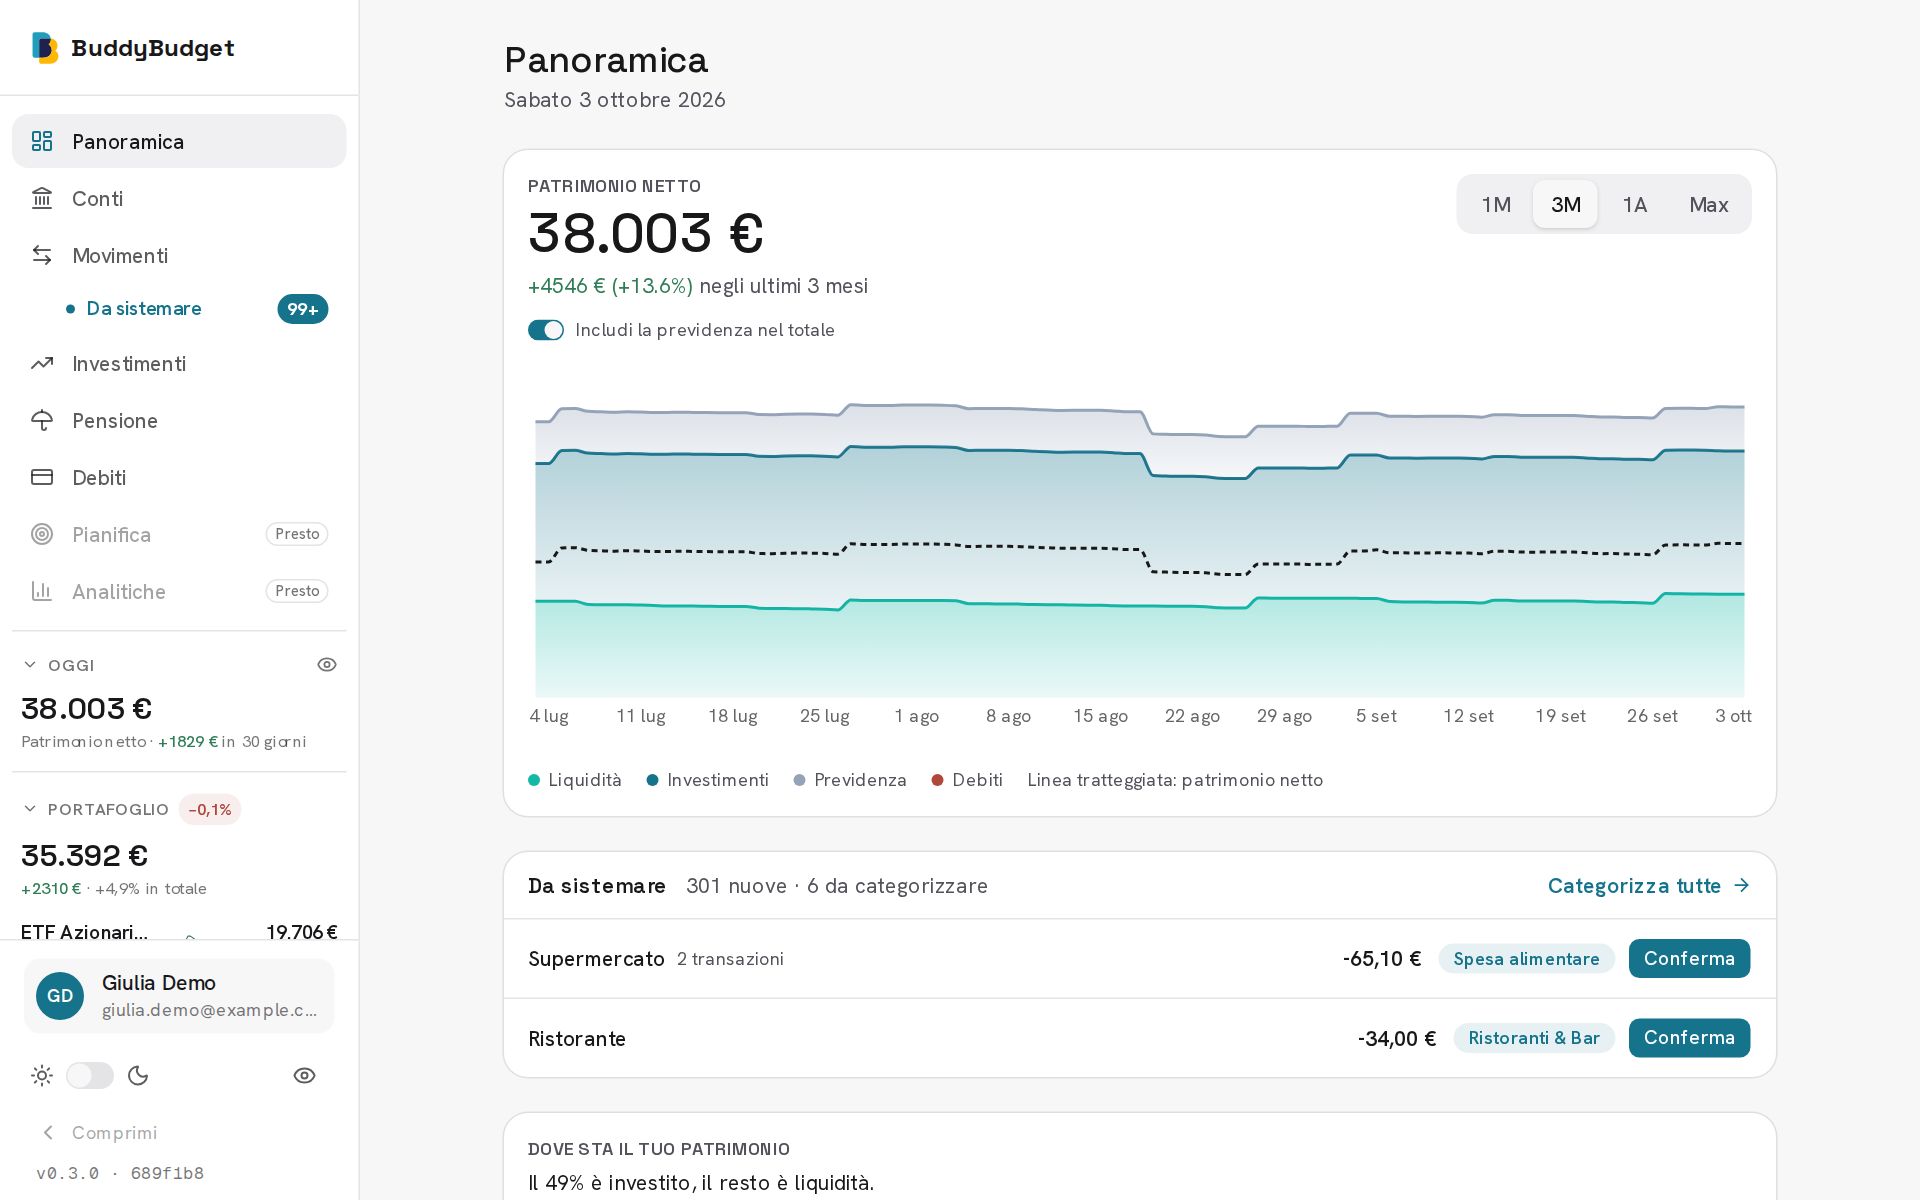1920x1200 pixels.
Task: Click the Pianifica target icon
Action: (42, 534)
